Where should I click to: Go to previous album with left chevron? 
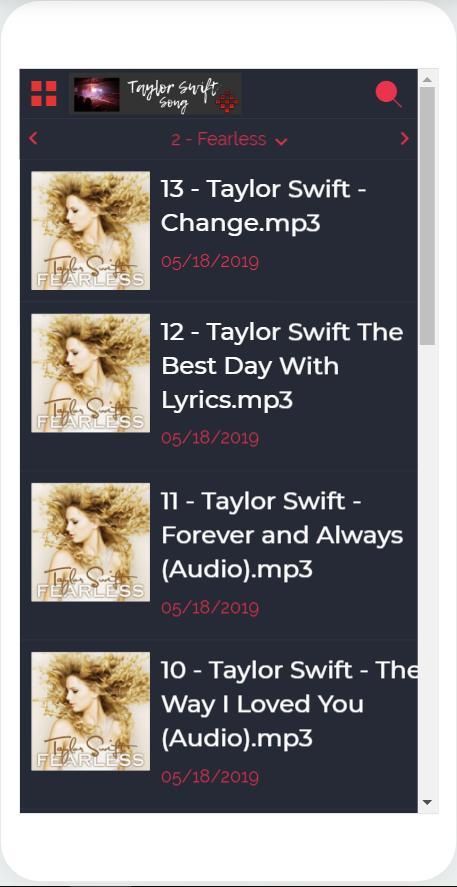pyautogui.click(x=33, y=138)
